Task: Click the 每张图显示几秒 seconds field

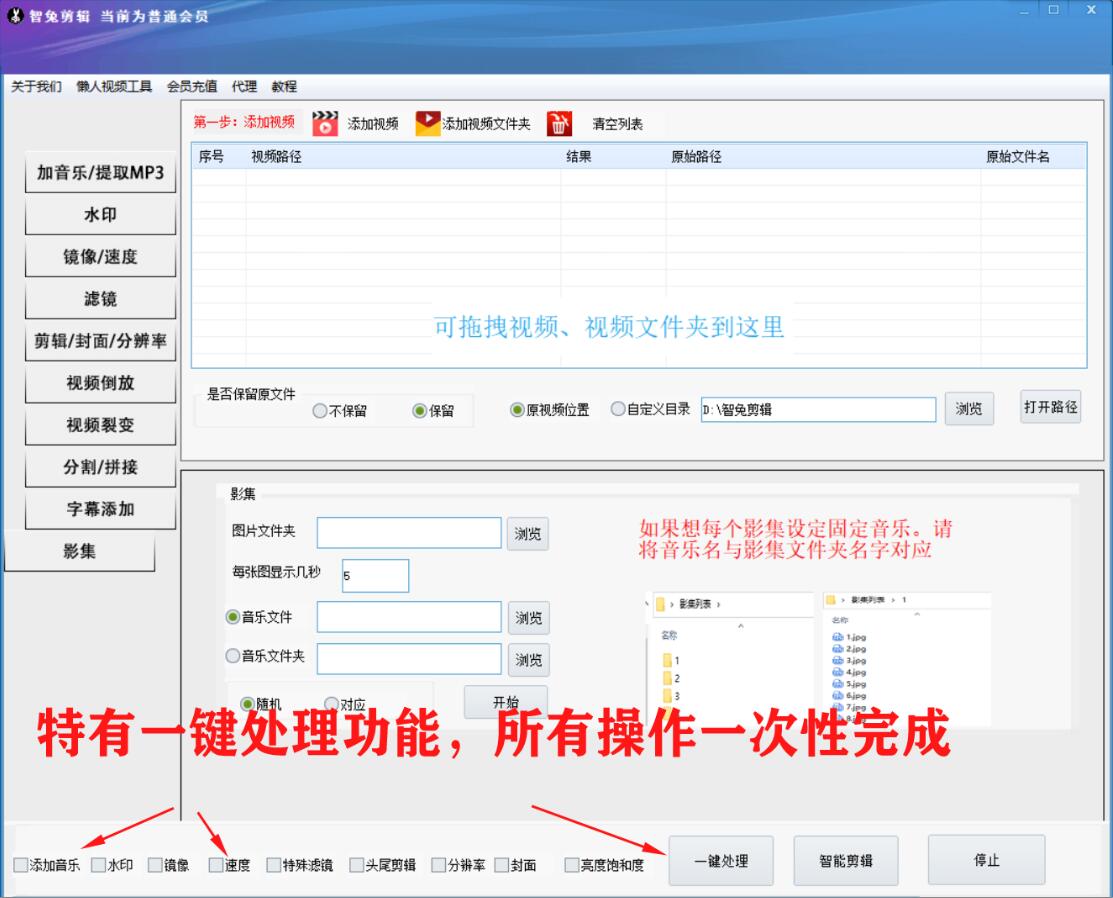Action: pyautogui.click(x=375, y=576)
